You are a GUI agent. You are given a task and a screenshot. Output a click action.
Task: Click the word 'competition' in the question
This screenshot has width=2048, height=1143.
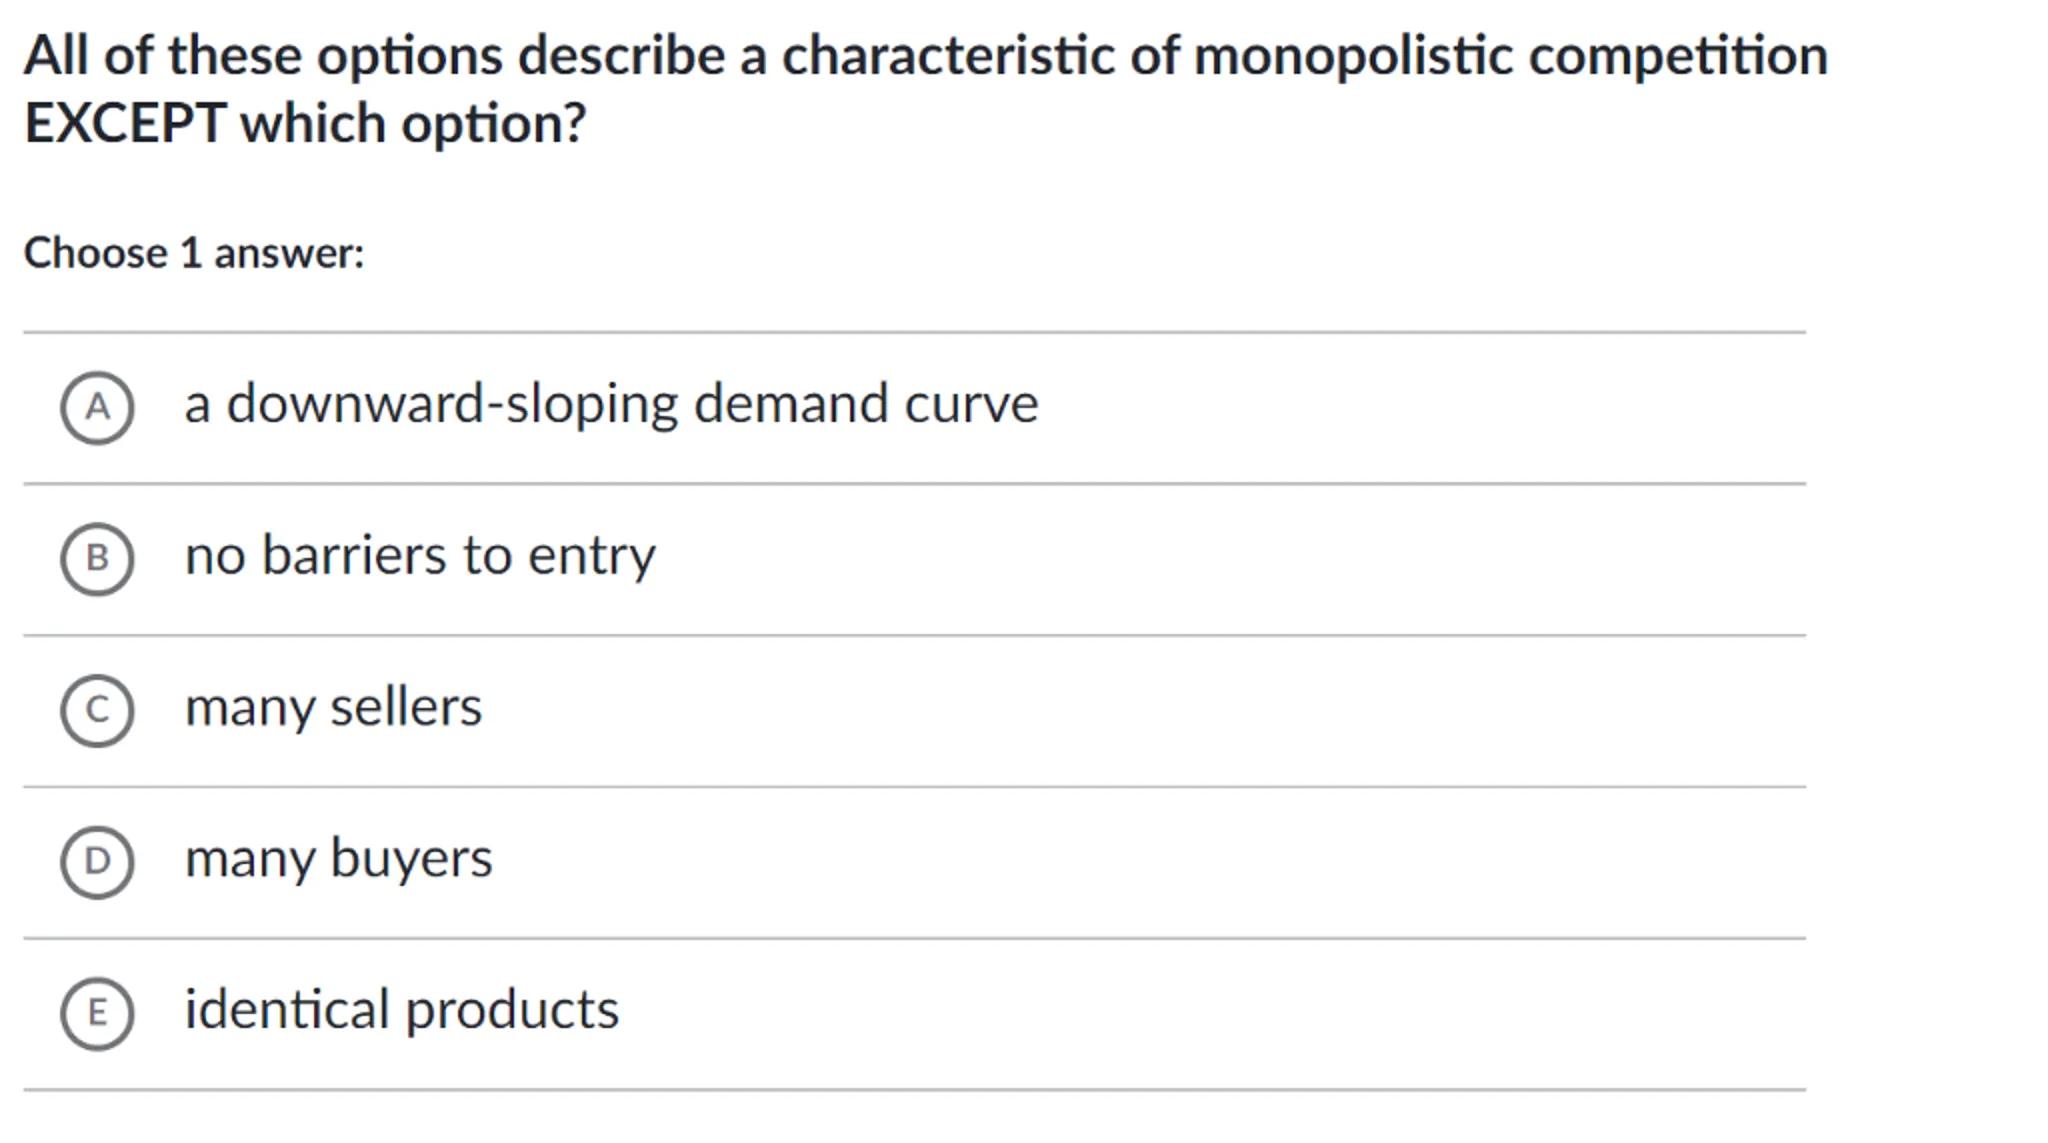click(x=1678, y=56)
